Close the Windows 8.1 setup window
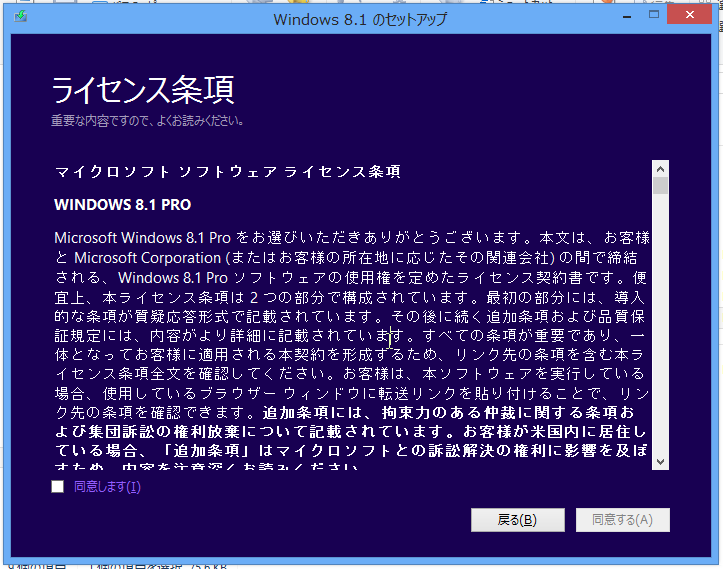Viewport: 723px width, 569px height. 690,15
